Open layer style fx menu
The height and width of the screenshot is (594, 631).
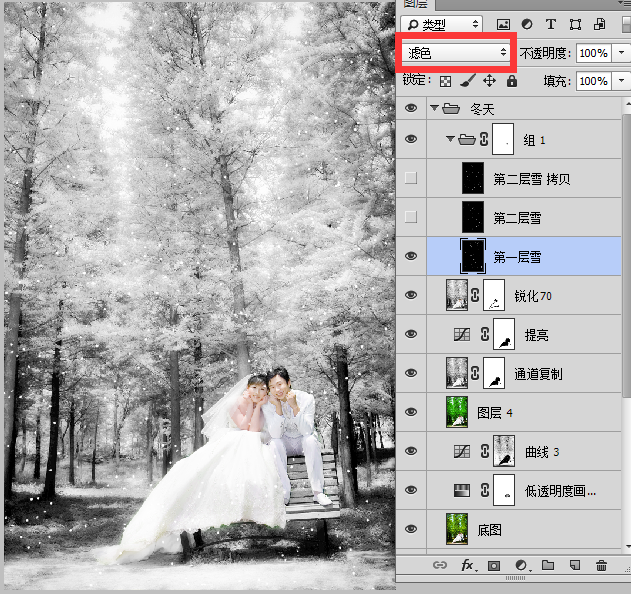(468, 565)
